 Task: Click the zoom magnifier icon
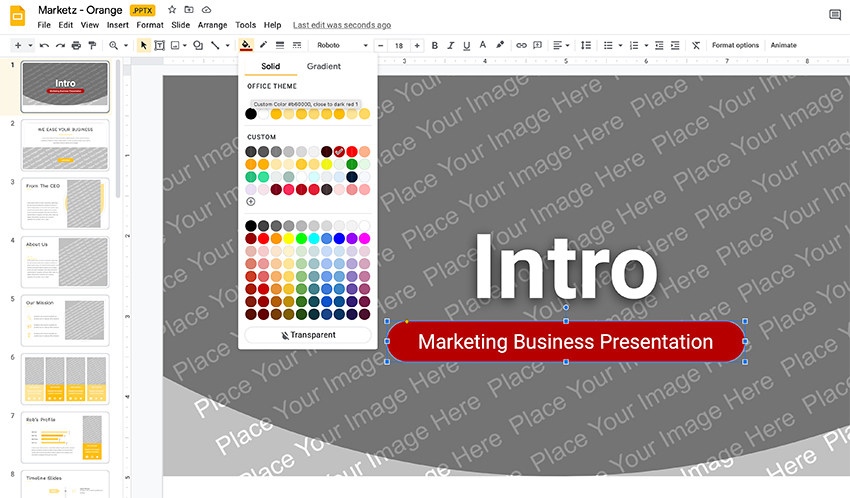pos(113,46)
